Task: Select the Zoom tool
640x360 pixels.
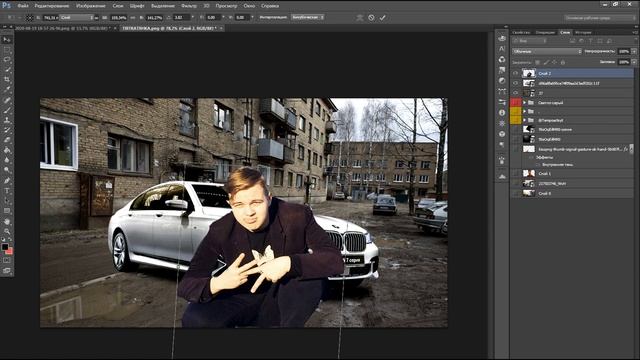Action: (7, 231)
